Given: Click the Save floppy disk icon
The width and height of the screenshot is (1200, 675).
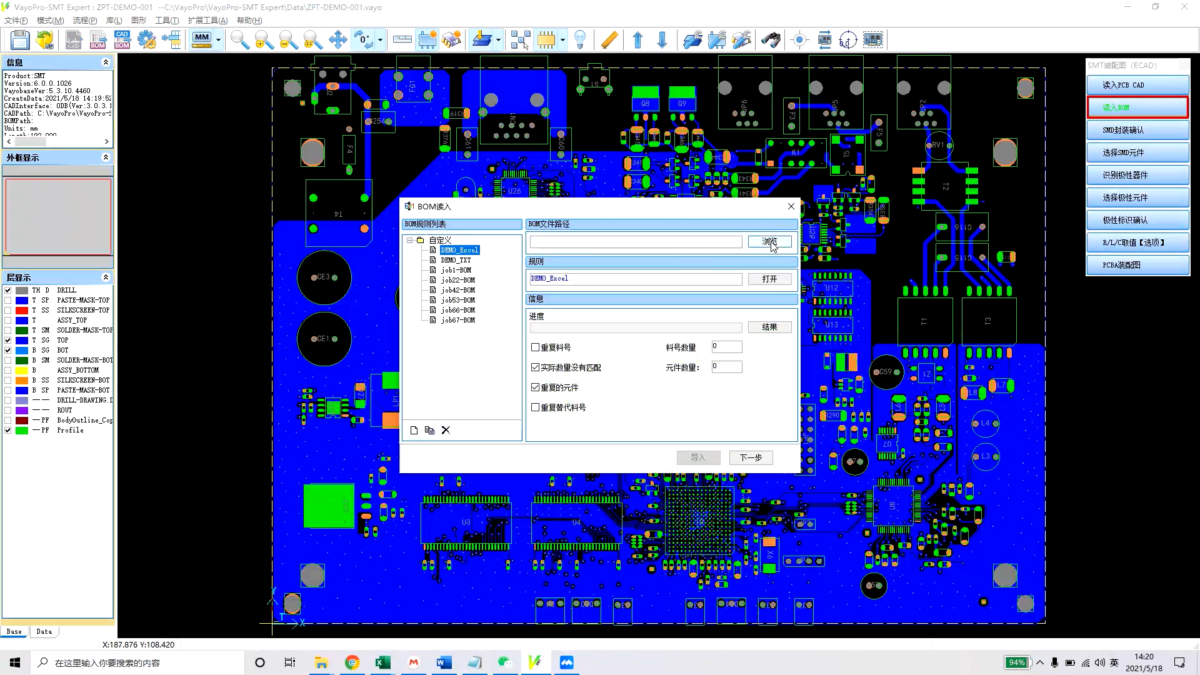Looking at the screenshot, I should point(20,40).
